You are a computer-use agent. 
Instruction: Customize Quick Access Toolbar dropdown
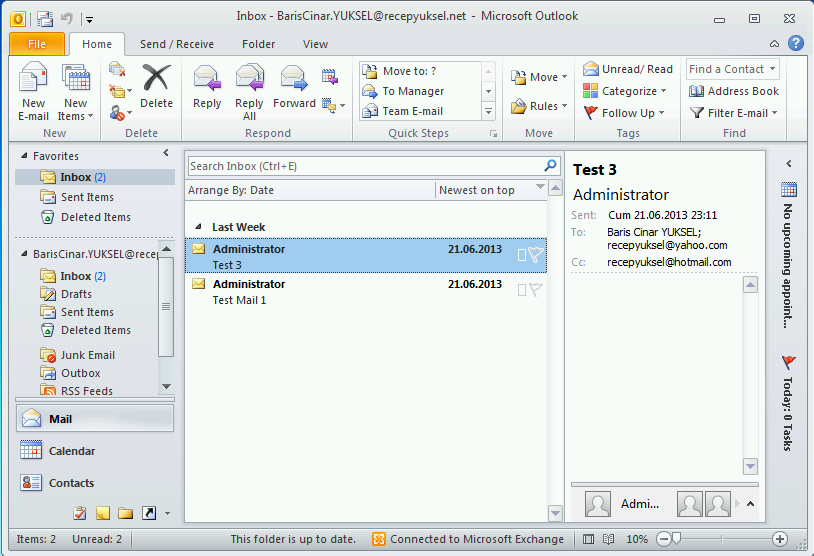(x=89, y=20)
